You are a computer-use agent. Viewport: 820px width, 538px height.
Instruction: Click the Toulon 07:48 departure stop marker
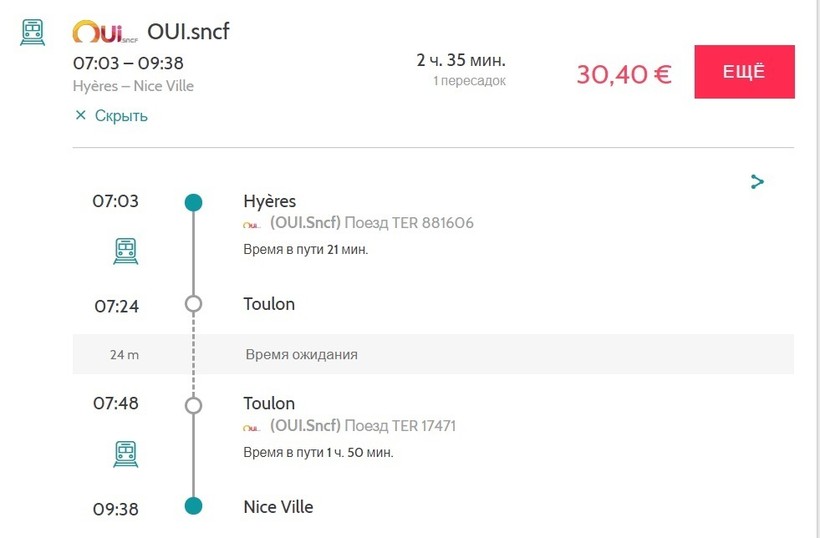pos(194,405)
